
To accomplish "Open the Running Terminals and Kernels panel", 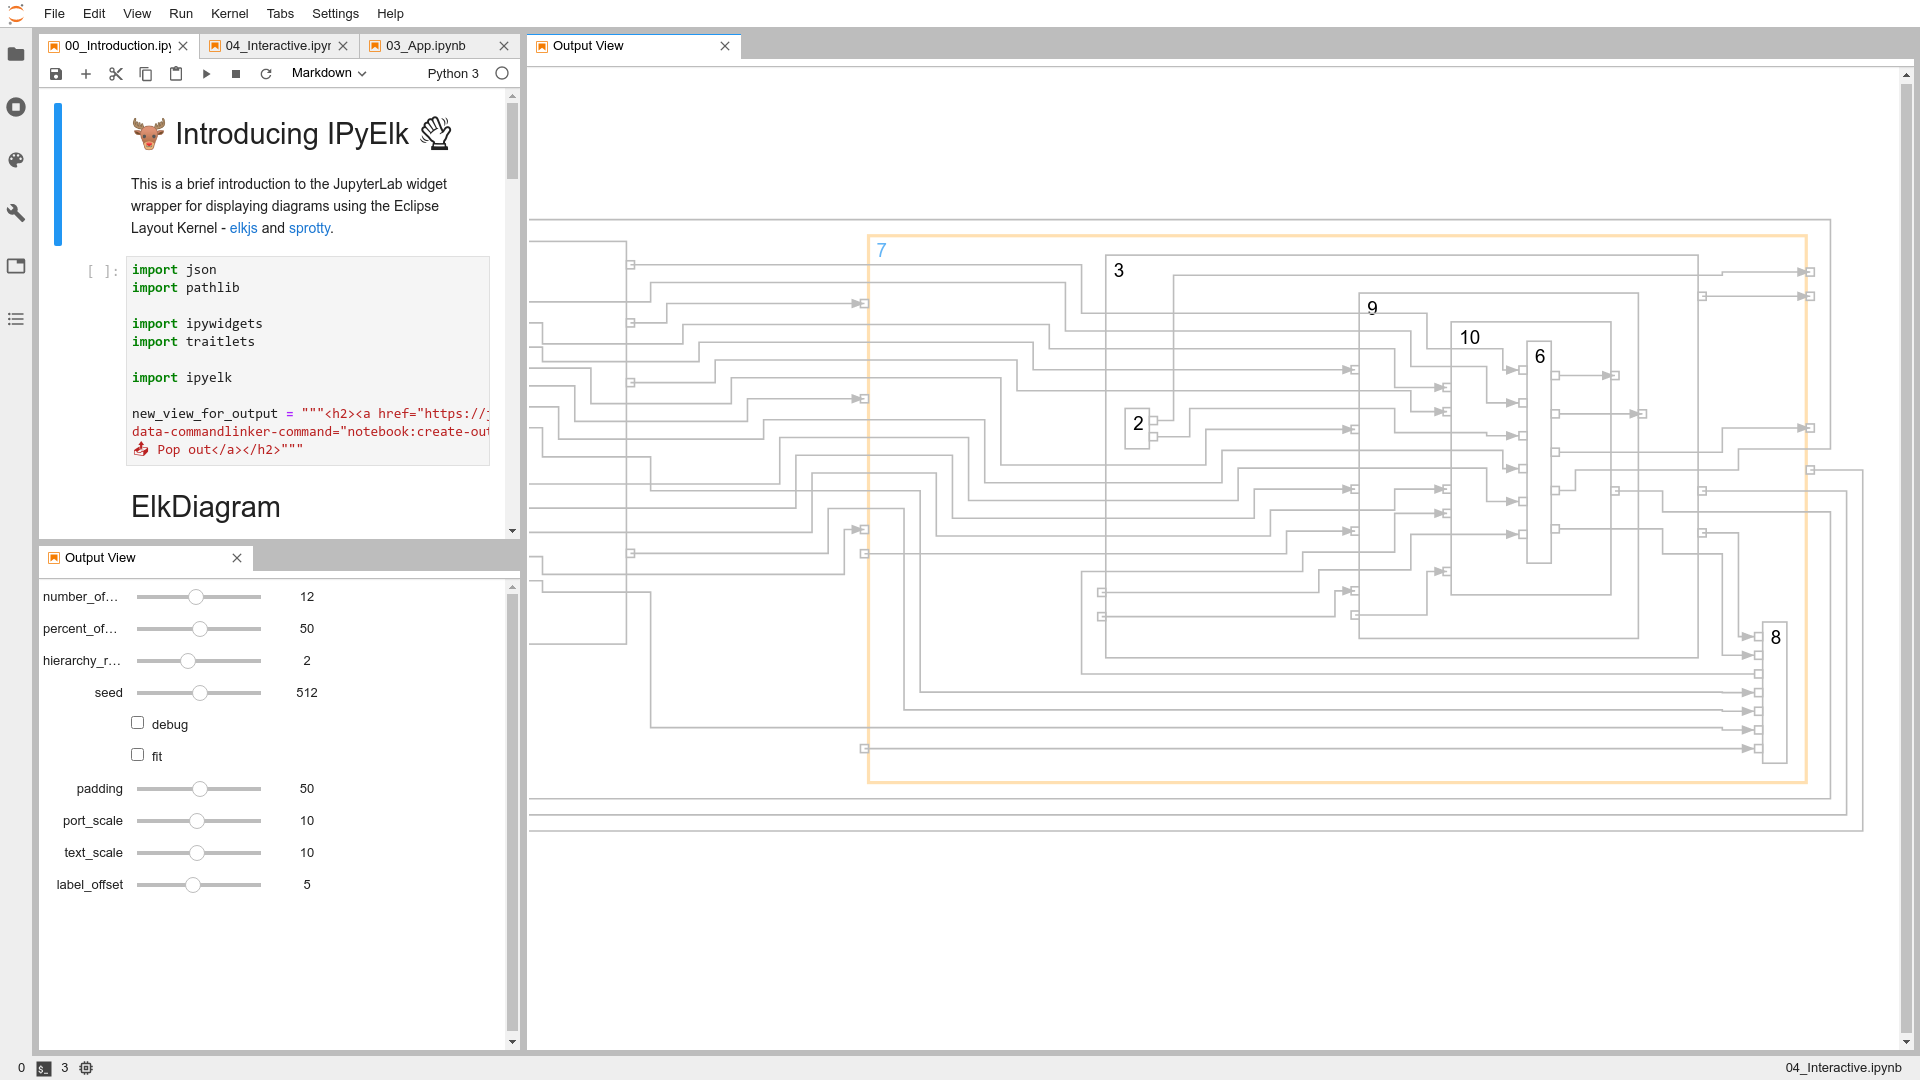I will point(16,107).
